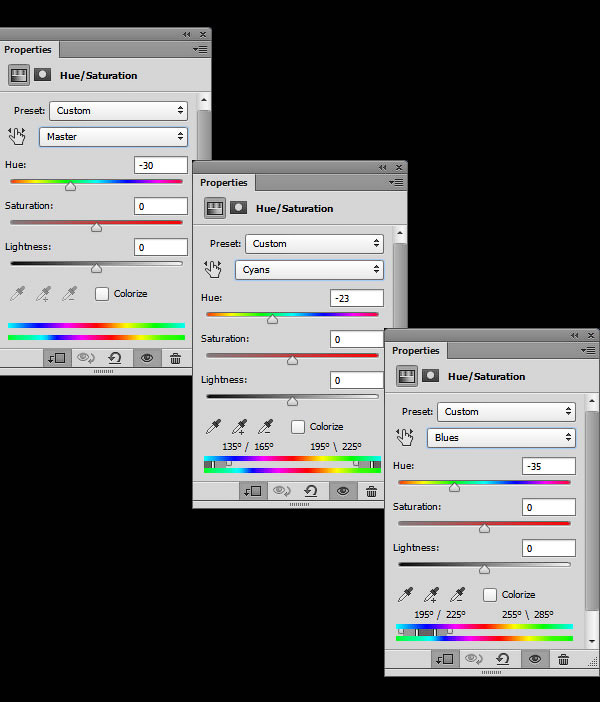Screen dimensions: 600x702
Task: Activate the on-image hand tool in Cyans panel
Action: pos(213,269)
